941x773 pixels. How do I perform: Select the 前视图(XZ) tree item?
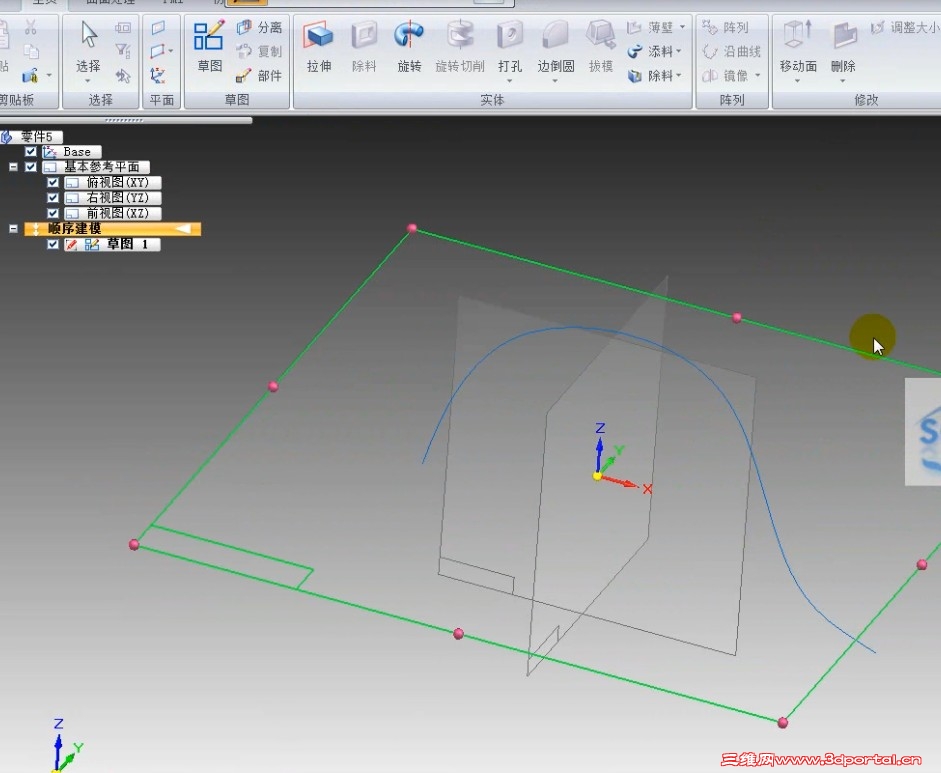tap(113, 213)
